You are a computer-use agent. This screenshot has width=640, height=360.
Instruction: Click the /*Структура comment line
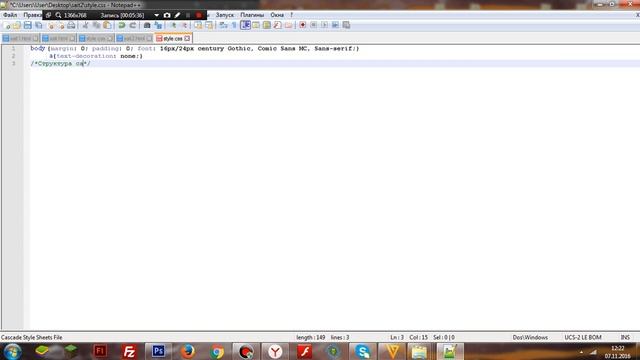tap(60, 64)
